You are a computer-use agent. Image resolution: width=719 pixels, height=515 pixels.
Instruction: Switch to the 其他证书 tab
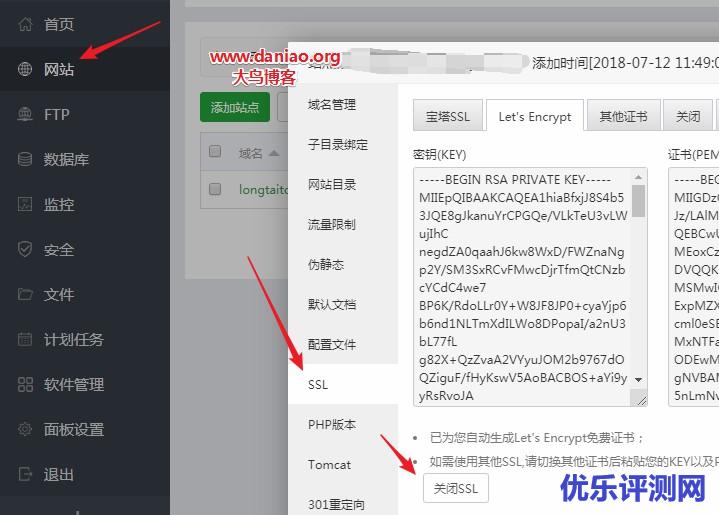624,116
